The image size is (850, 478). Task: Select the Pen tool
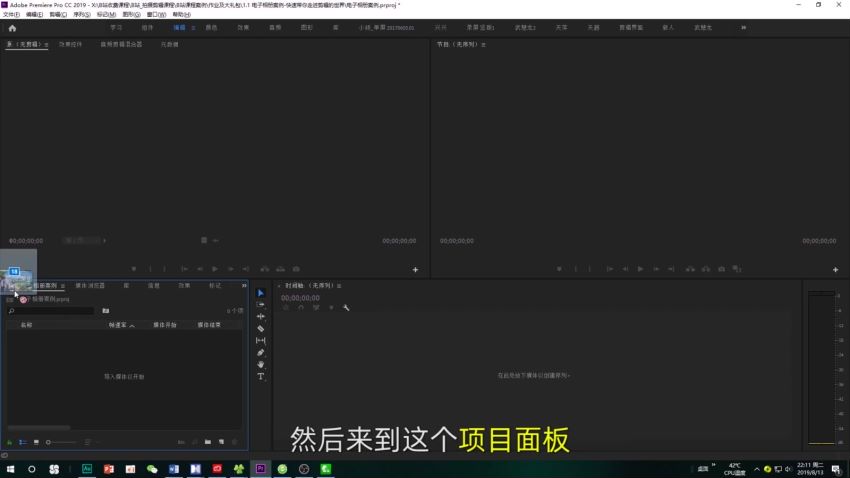pyautogui.click(x=261, y=353)
